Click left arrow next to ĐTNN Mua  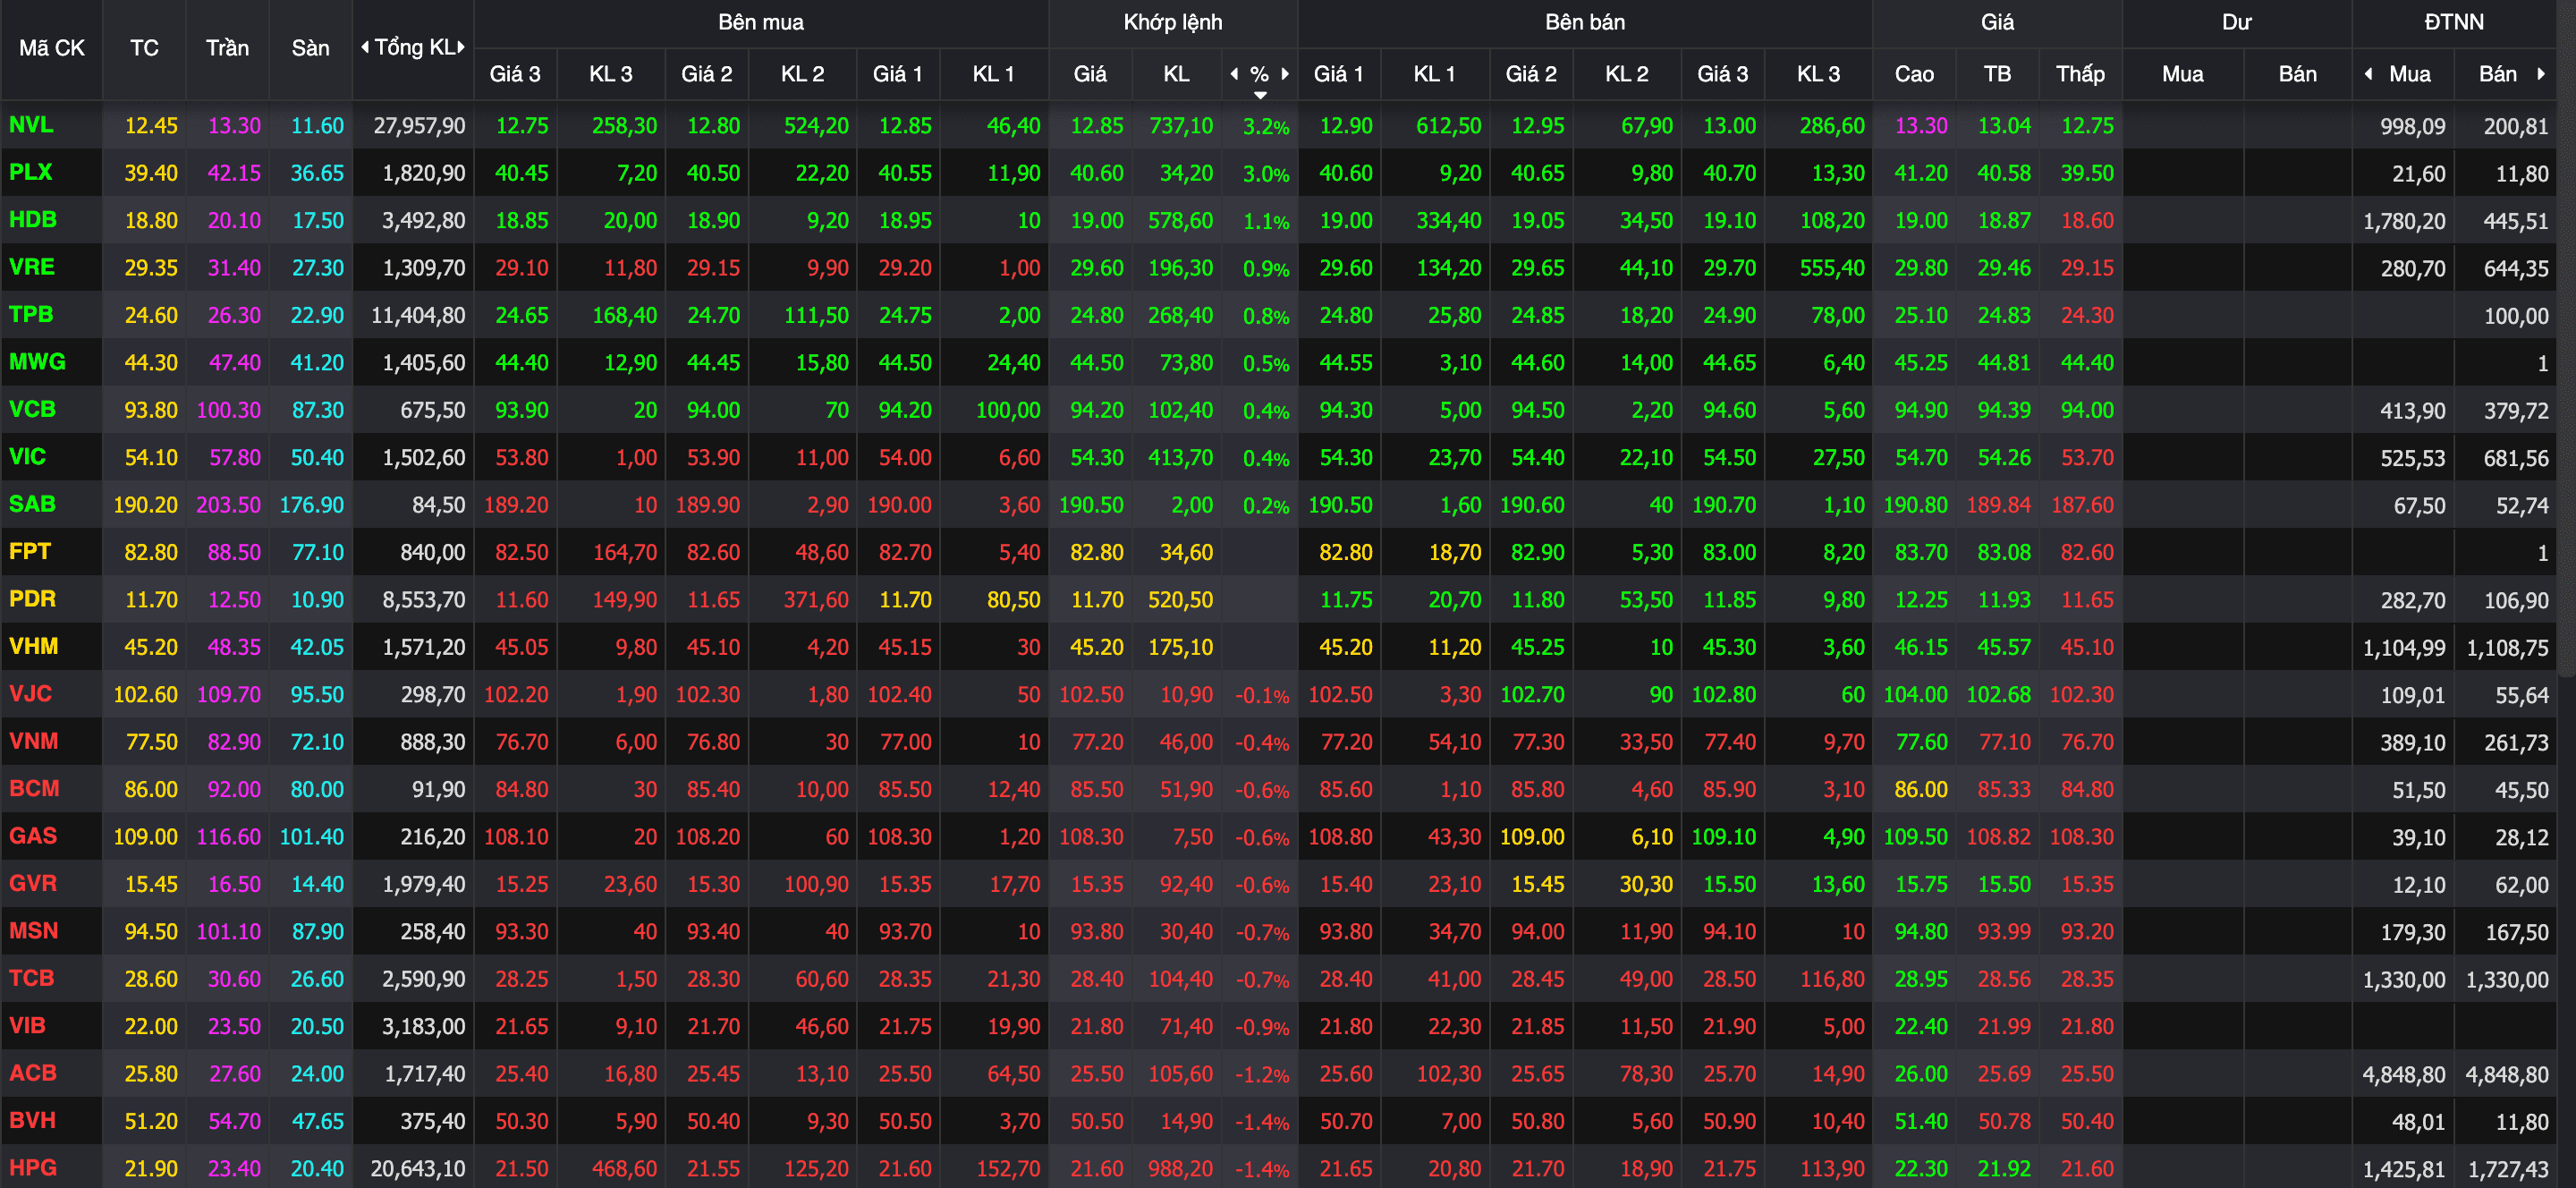click(2368, 73)
